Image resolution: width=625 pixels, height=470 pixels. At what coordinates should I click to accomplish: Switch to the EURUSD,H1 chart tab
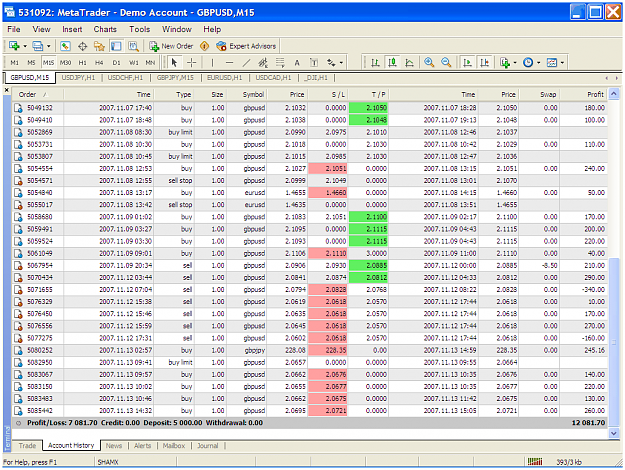pos(224,77)
